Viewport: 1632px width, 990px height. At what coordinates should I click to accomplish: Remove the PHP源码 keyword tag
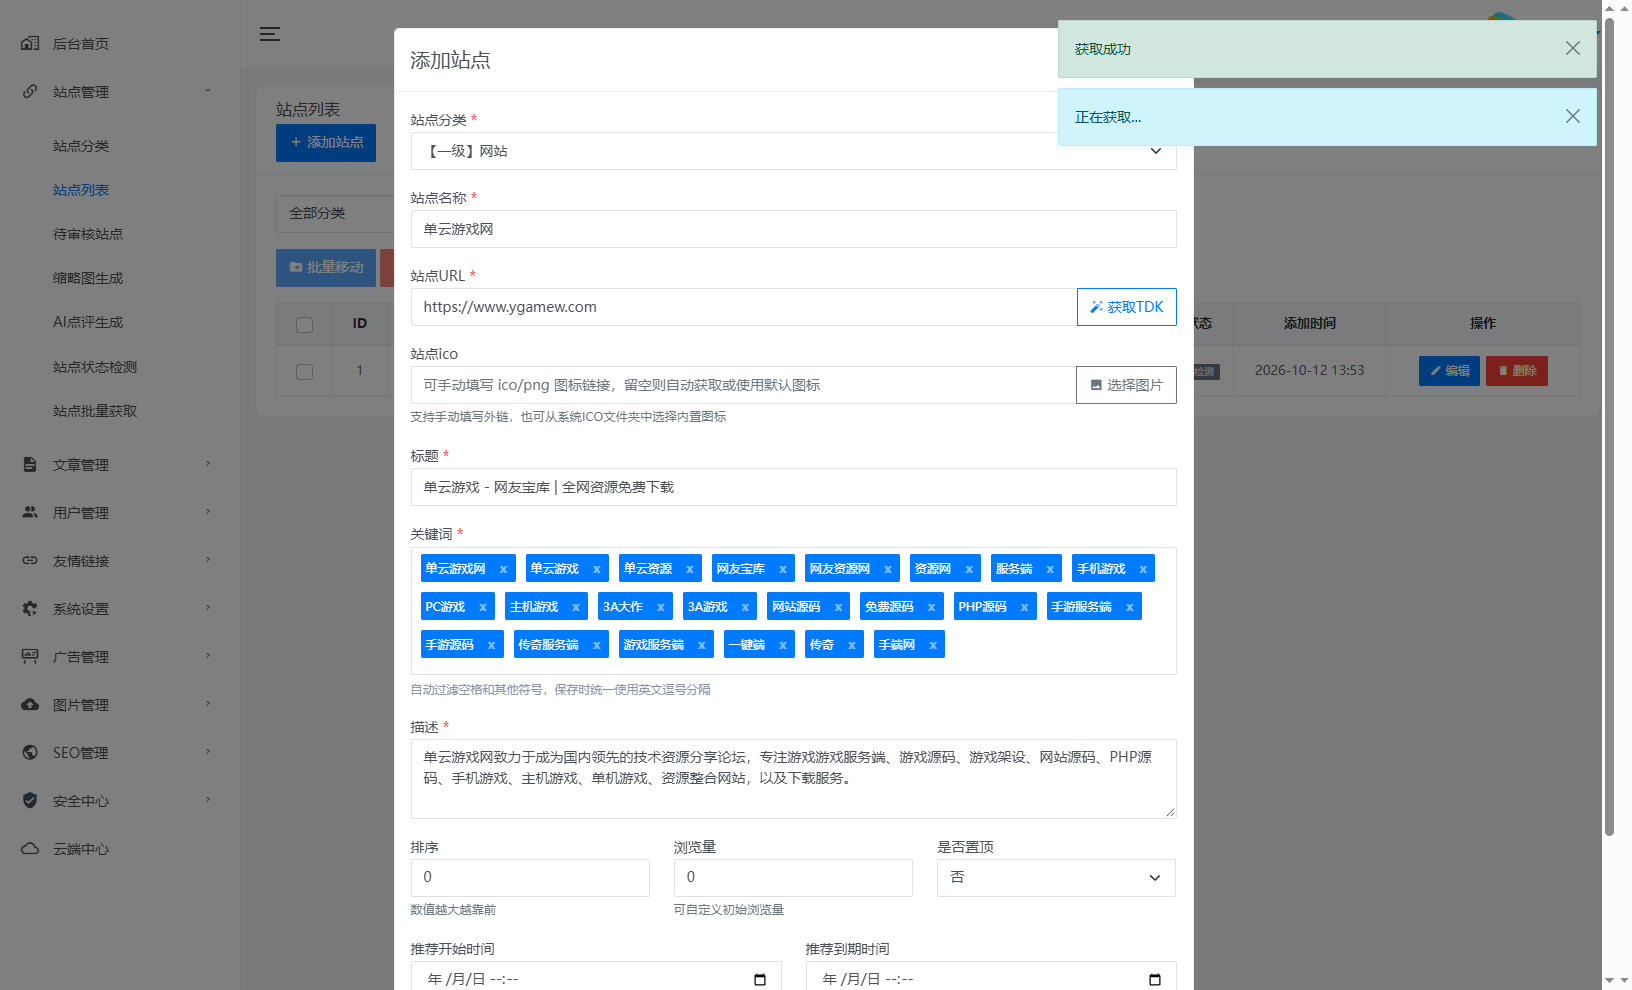1024,607
